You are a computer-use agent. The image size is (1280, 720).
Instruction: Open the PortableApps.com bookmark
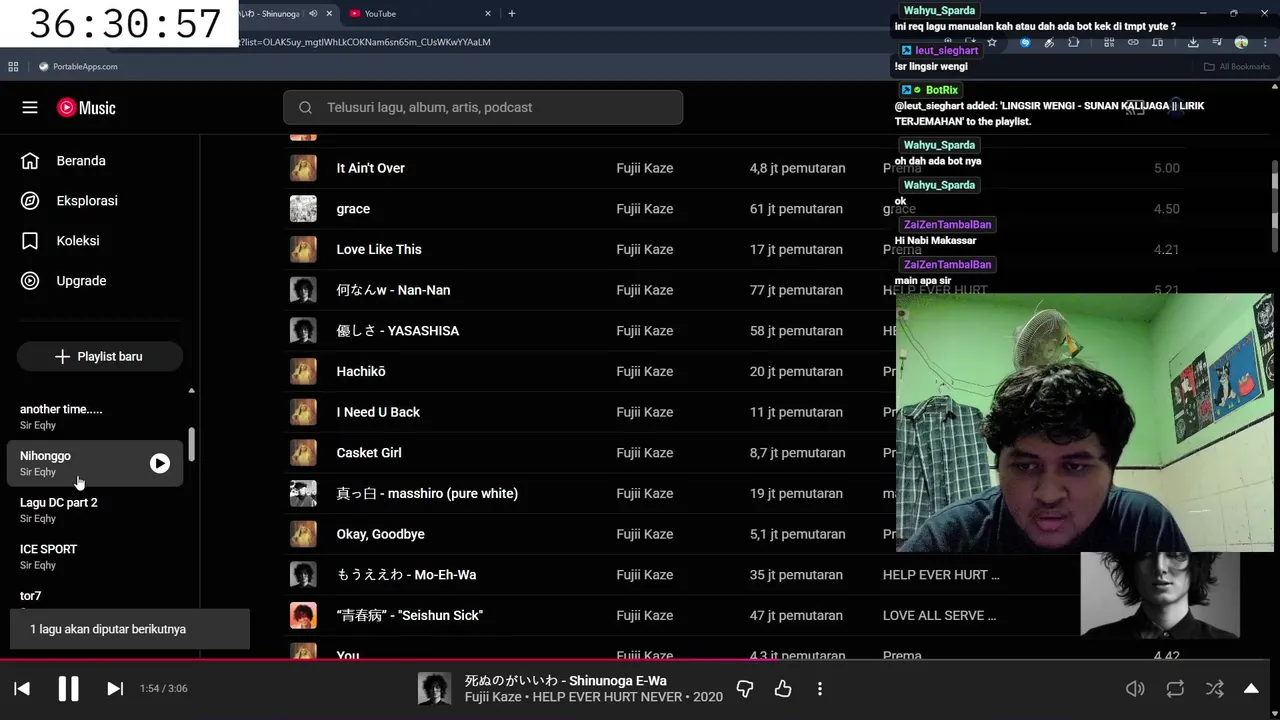pyautogui.click(x=78, y=67)
